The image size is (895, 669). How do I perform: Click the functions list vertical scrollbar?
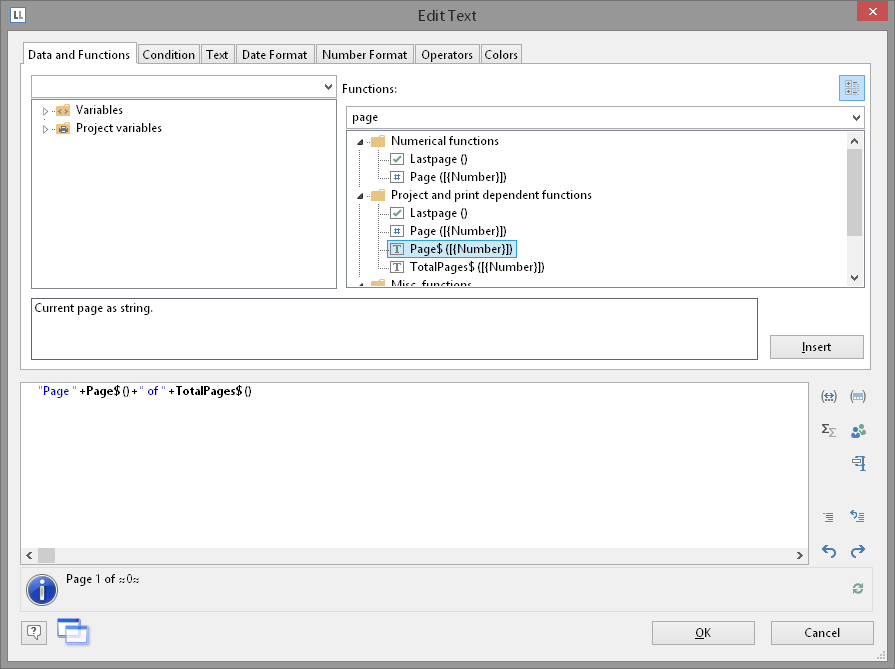pyautogui.click(x=854, y=190)
